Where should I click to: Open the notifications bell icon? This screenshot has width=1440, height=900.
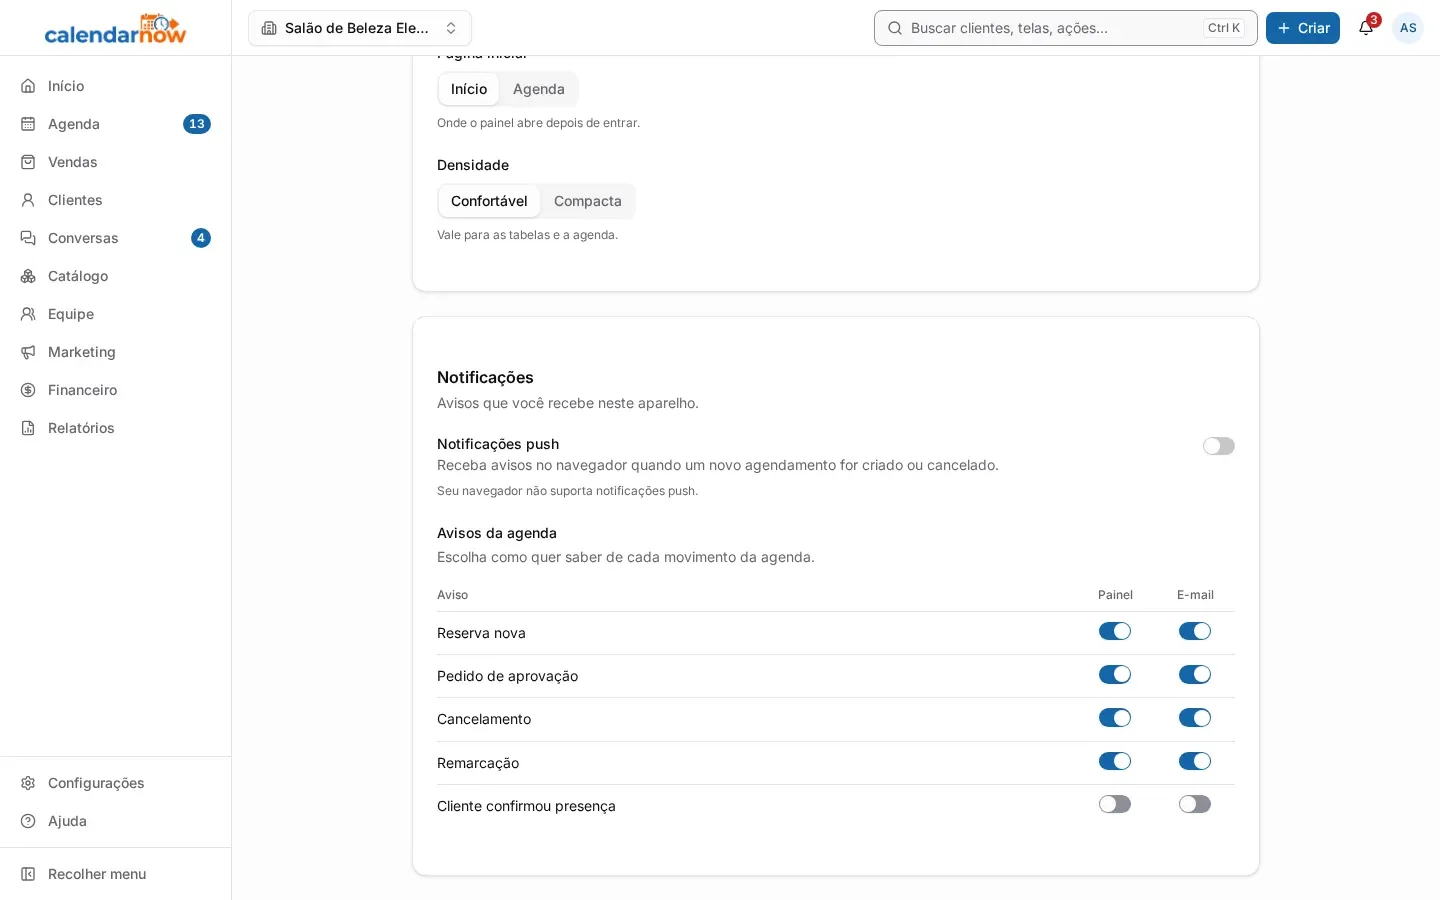tap(1366, 28)
